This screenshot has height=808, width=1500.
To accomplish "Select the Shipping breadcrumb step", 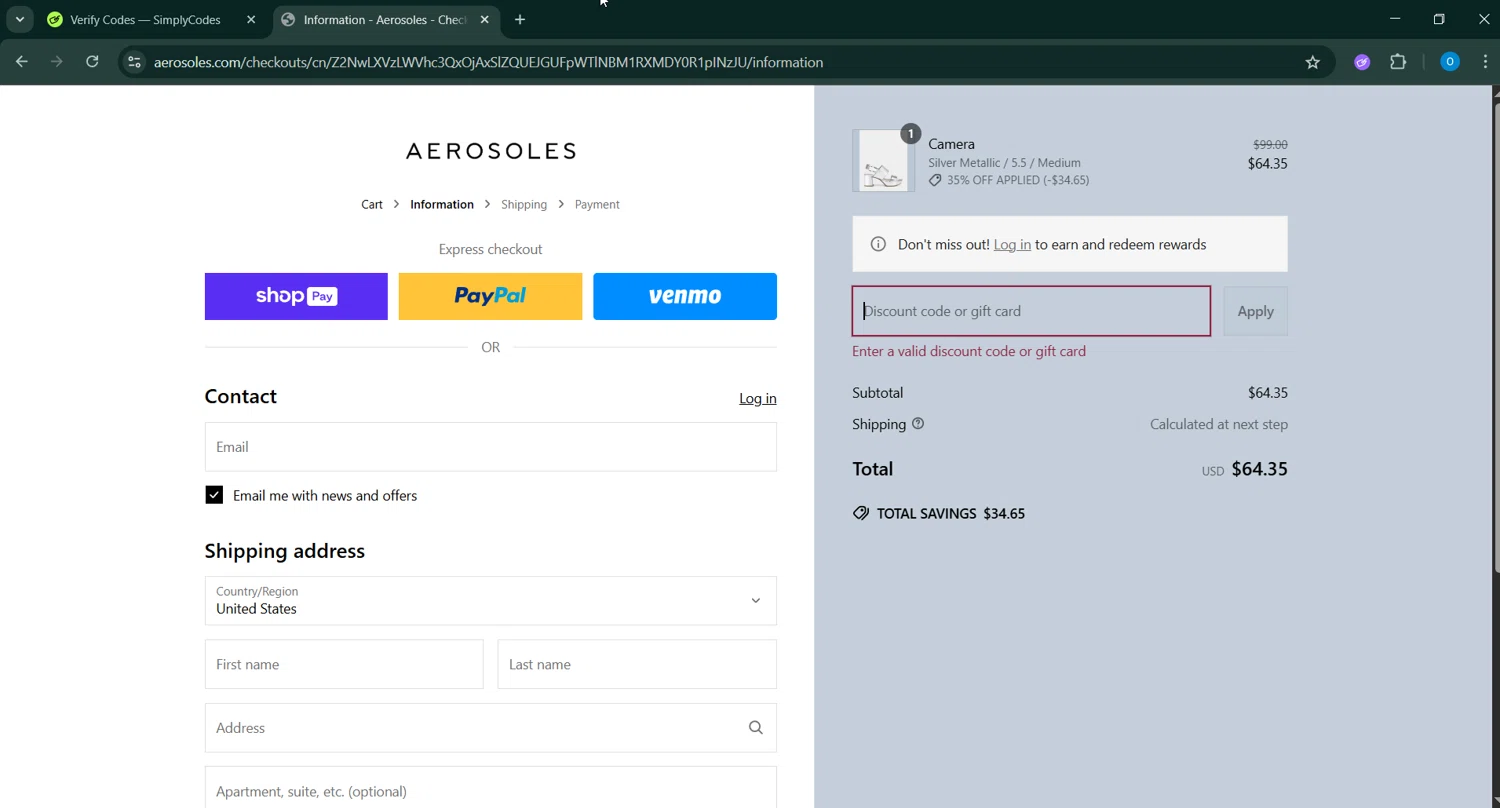I will coord(524,204).
